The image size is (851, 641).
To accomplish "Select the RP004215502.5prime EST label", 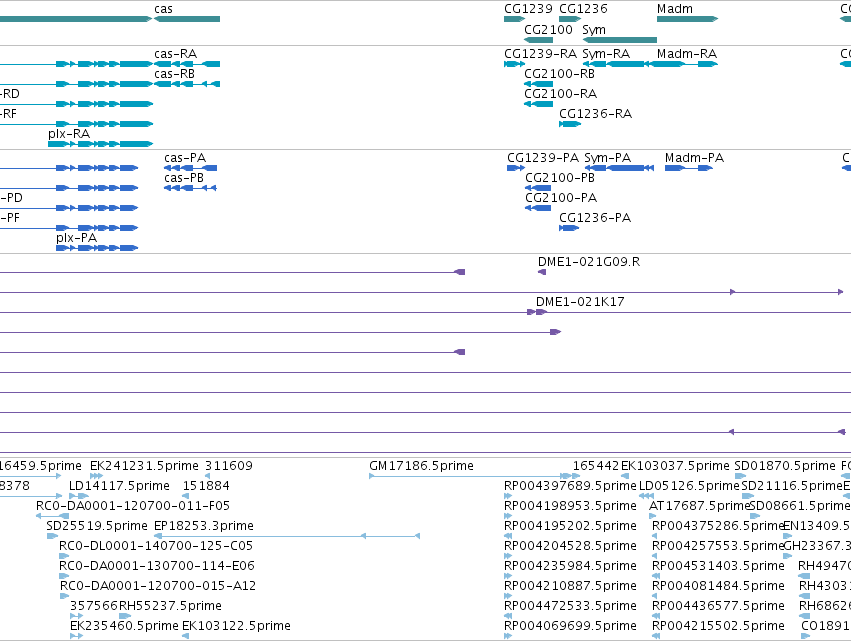I will pyautogui.click(x=718, y=626).
